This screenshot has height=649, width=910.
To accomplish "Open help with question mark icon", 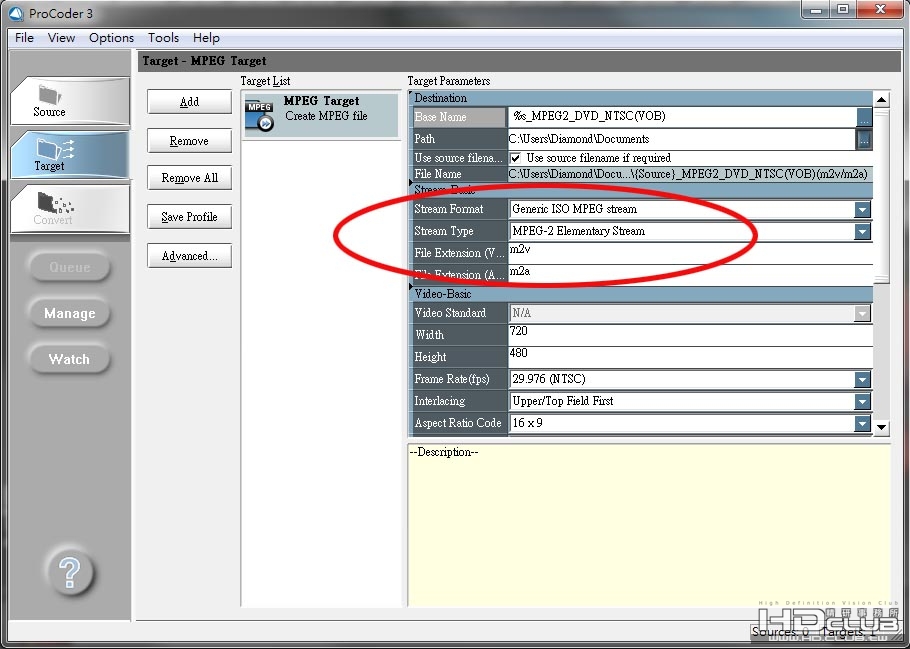I will pos(70,572).
